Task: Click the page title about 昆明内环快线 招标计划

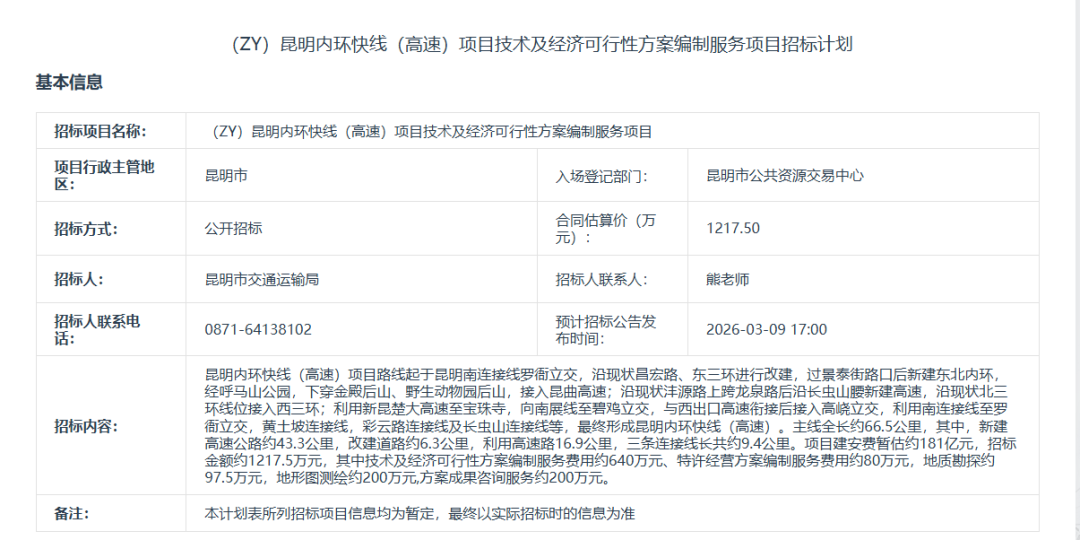Action: (539, 44)
